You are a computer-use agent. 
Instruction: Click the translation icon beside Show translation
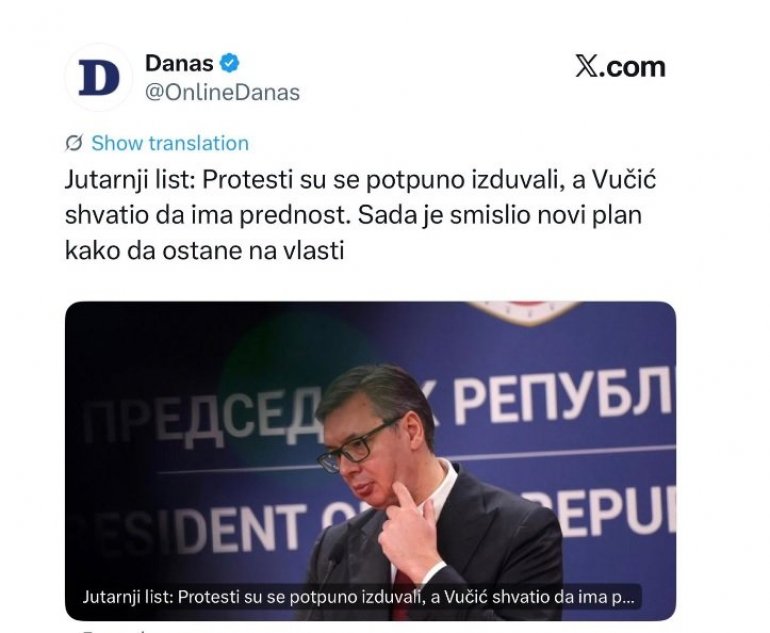74,143
